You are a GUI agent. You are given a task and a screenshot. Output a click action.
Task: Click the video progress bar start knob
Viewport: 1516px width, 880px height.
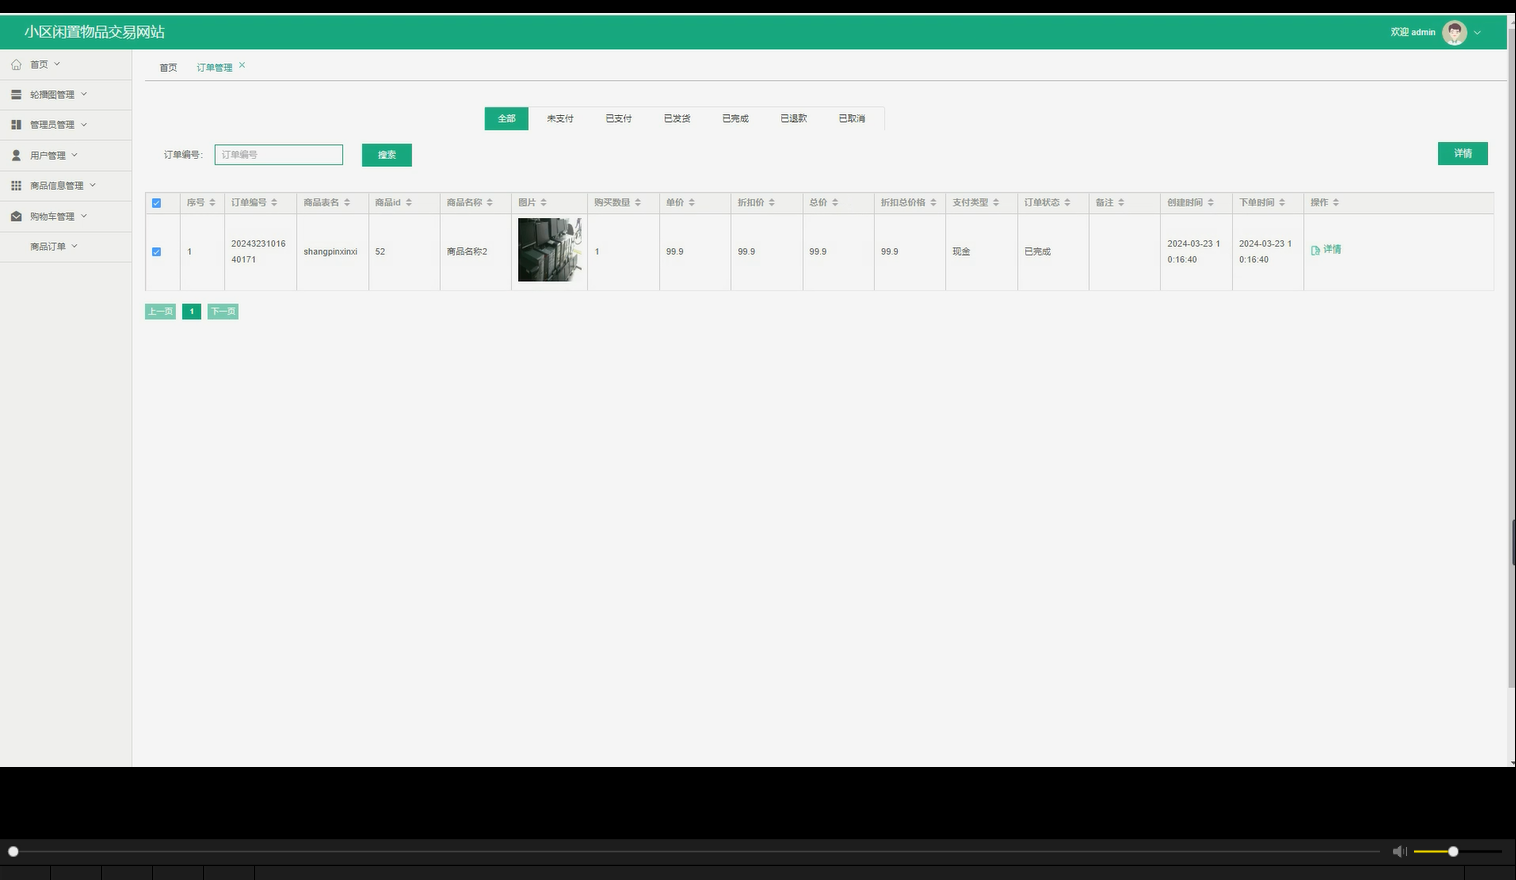[x=13, y=852]
